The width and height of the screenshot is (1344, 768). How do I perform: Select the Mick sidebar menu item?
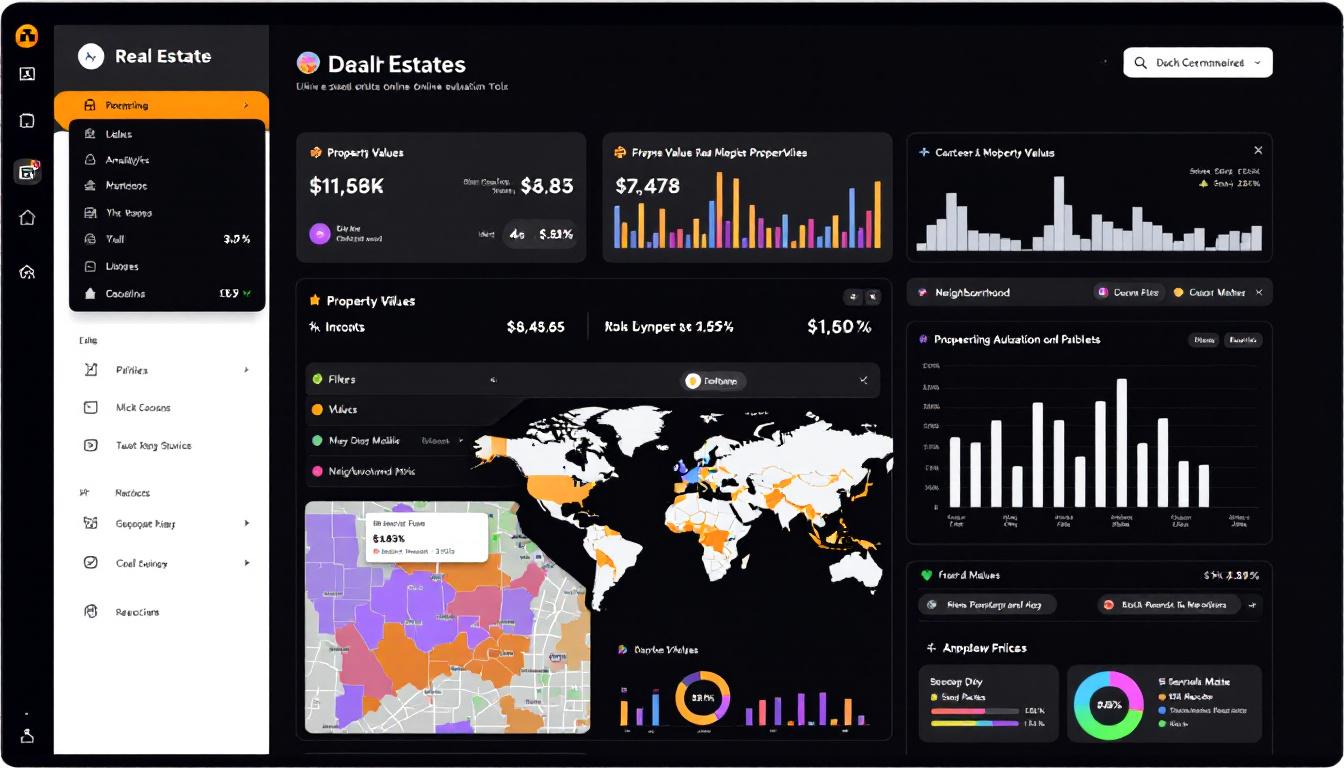[142, 408]
